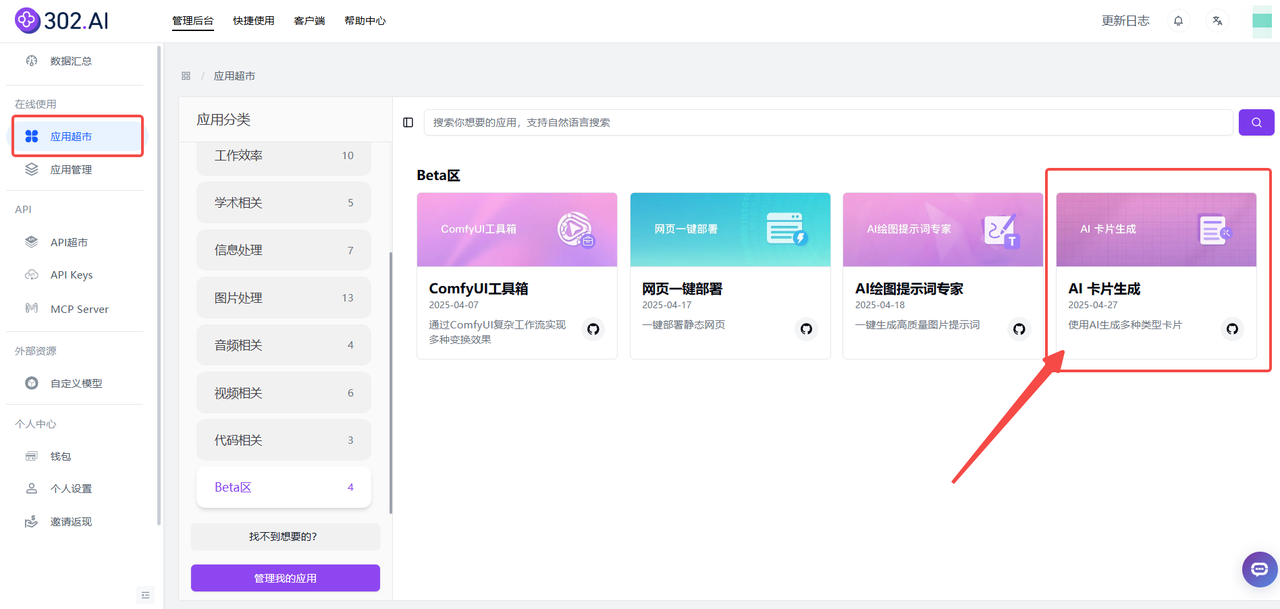Open the chat support bubble
Viewport: 1280px width, 609px height.
click(x=1260, y=569)
